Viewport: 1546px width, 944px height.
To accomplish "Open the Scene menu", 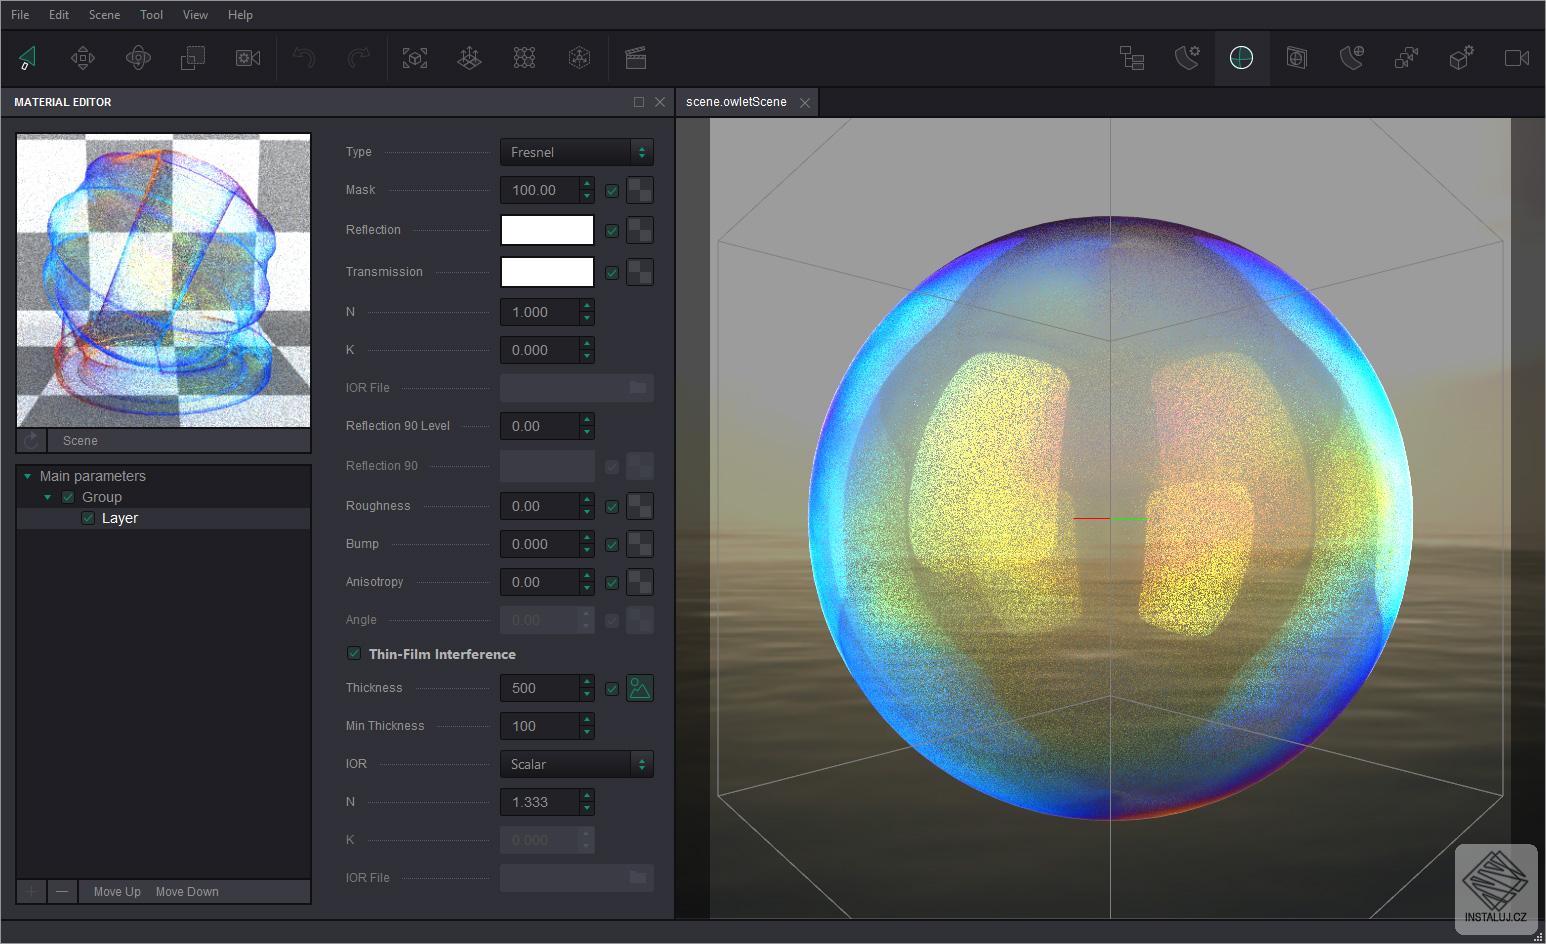I will [104, 15].
